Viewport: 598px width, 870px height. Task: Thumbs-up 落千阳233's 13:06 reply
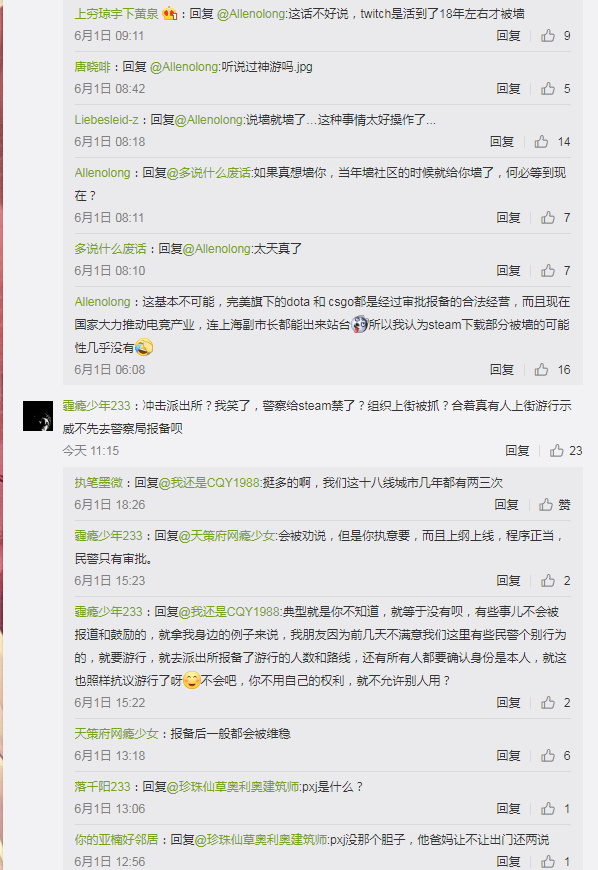[548, 809]
